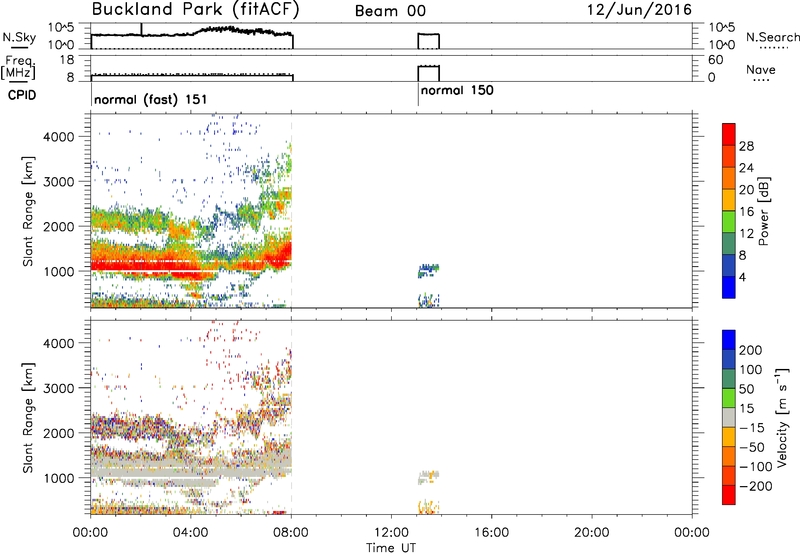The image size is (800, 554).
Task: Click the Power [dB] colorbar label
Action: [x=763, y=211]
